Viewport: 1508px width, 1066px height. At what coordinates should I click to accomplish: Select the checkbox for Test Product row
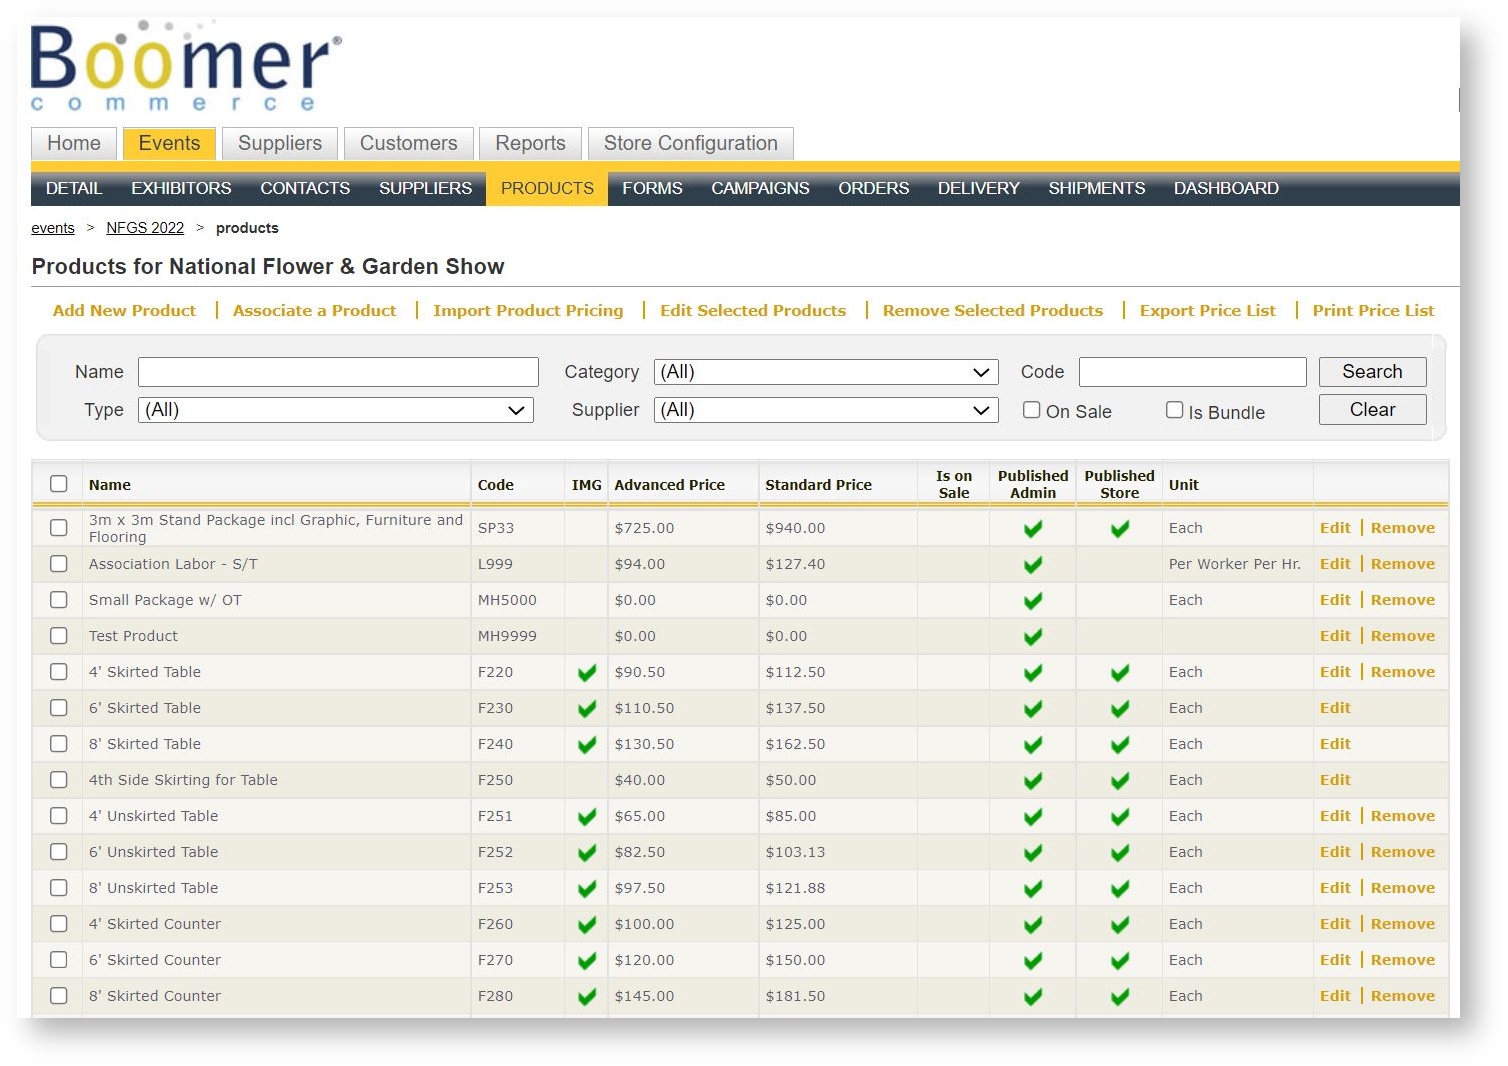click(58, 636)
